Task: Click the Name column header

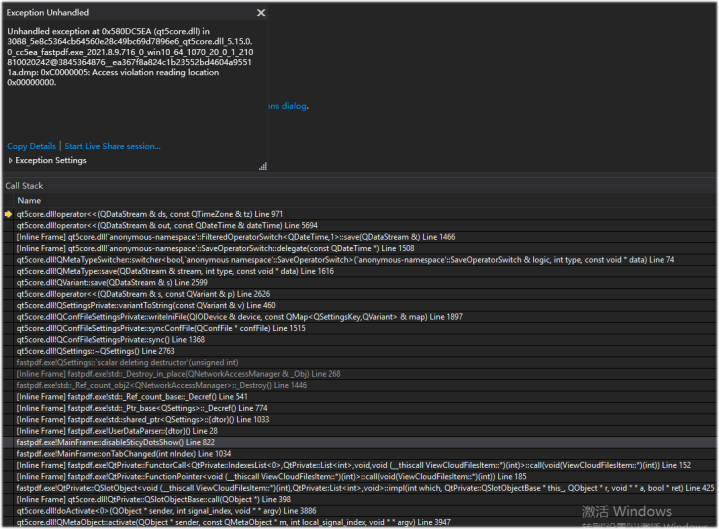Action: click(29, 201)
